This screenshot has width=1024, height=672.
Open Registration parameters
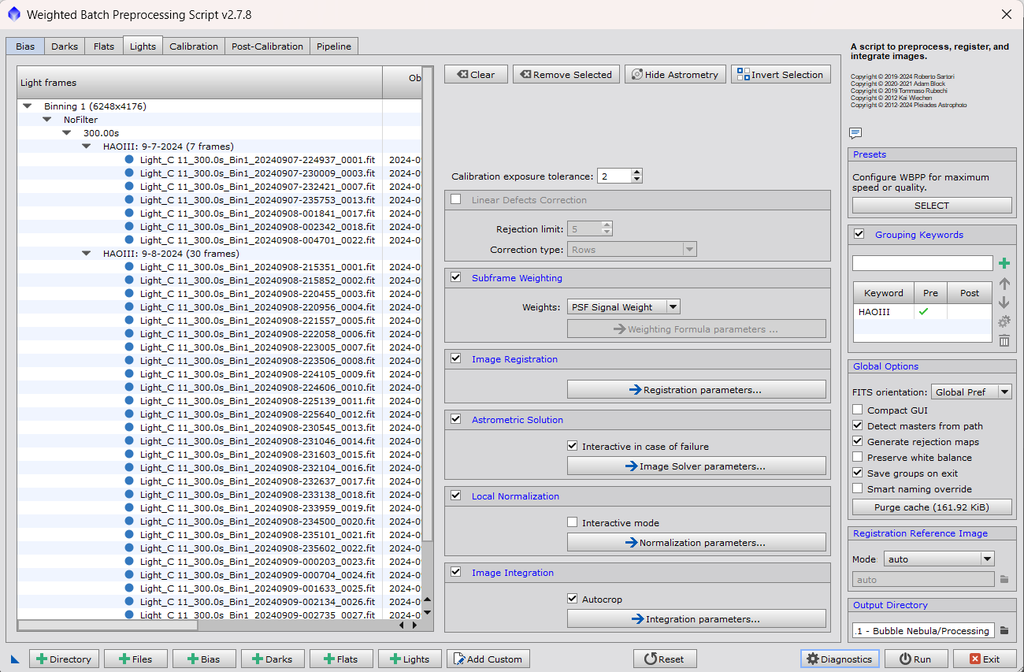pos(696,390)
